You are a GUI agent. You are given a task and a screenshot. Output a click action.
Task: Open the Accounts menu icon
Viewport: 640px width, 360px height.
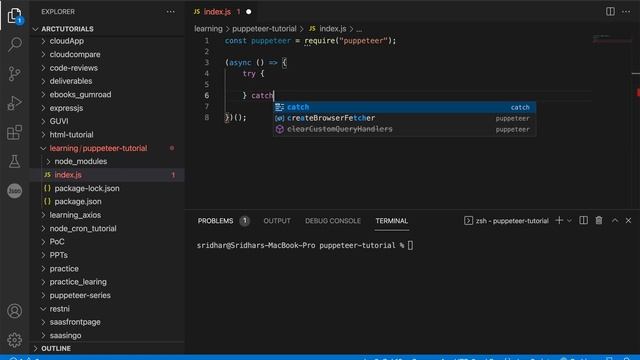point(15,311)
